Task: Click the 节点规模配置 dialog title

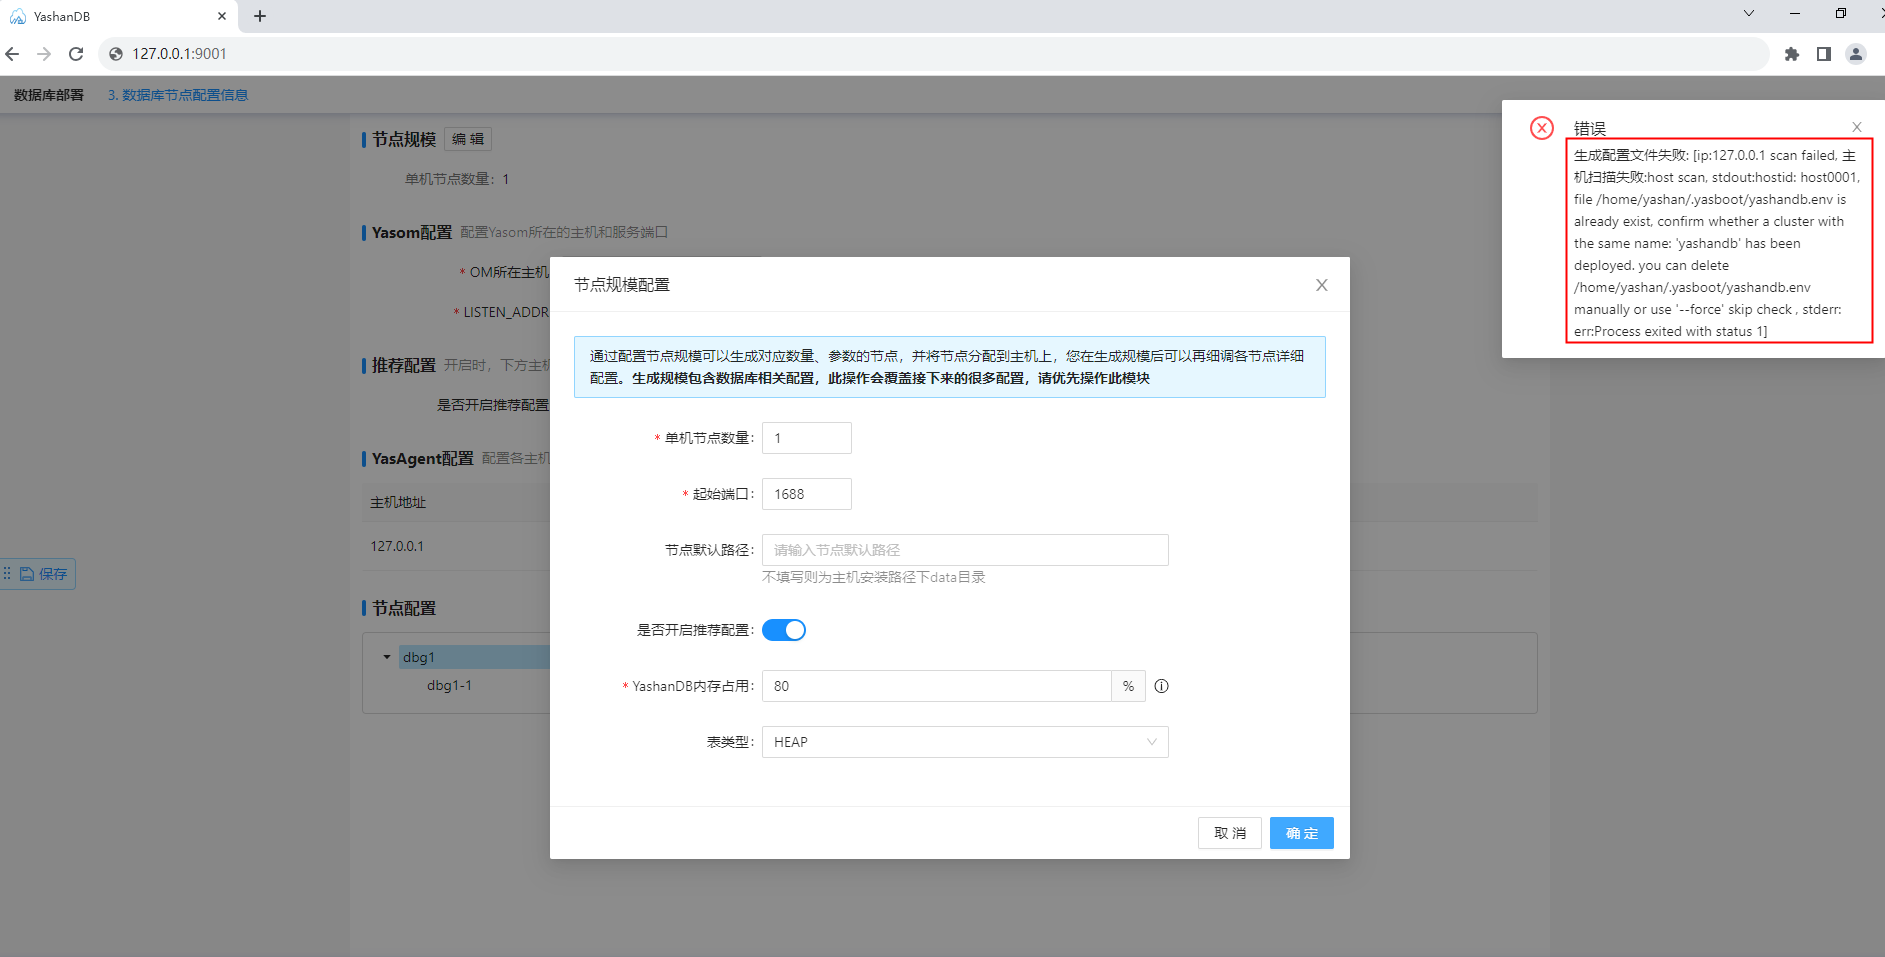Action: 622,285
